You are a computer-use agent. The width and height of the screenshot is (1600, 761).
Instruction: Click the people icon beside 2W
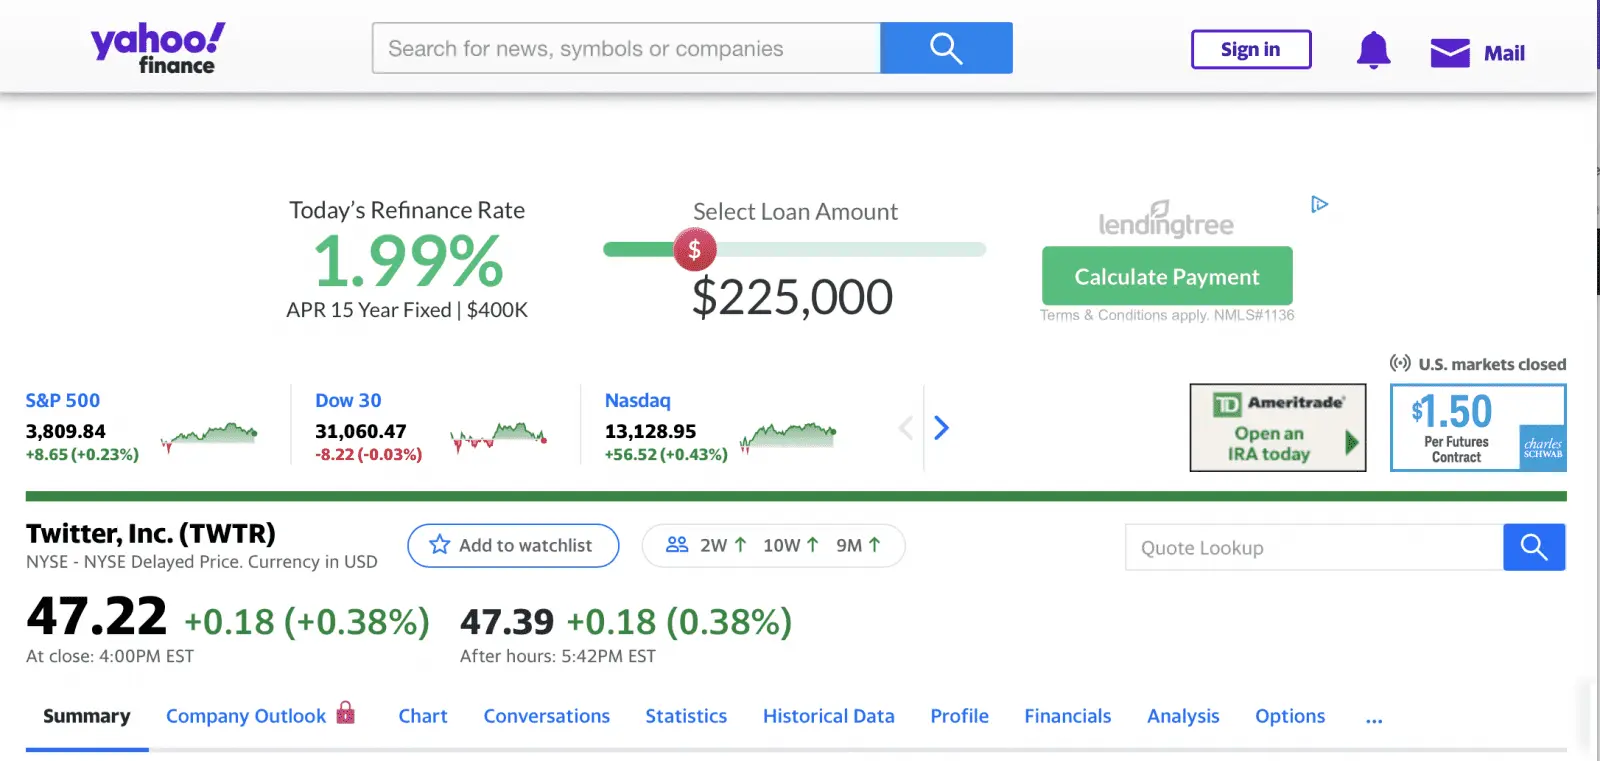pyautogui.click(x=677, y=545)
